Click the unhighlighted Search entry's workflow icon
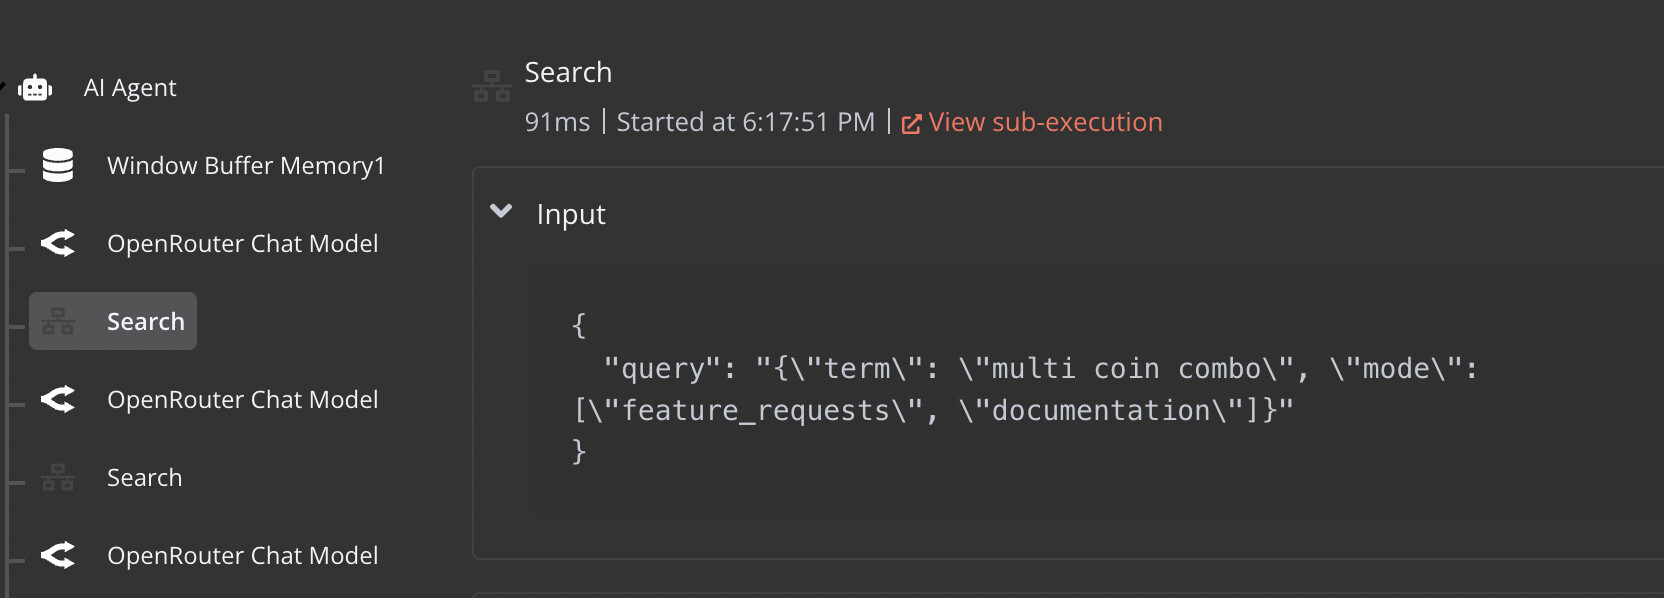Viewport: 1664px width, 598px height. (58, 477)
